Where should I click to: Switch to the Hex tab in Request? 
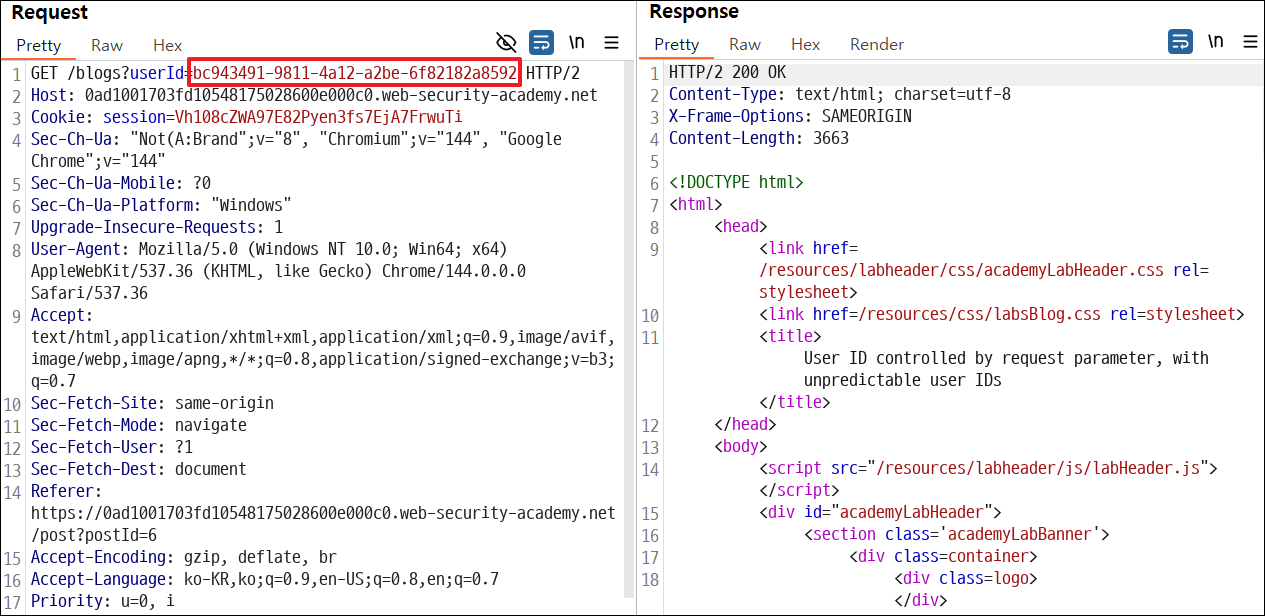click(168, 45)
